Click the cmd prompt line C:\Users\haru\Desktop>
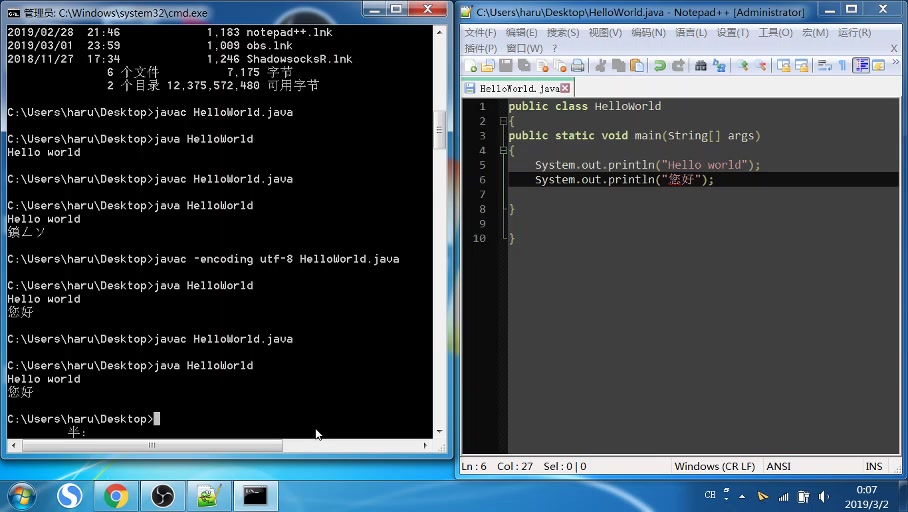 80,419
